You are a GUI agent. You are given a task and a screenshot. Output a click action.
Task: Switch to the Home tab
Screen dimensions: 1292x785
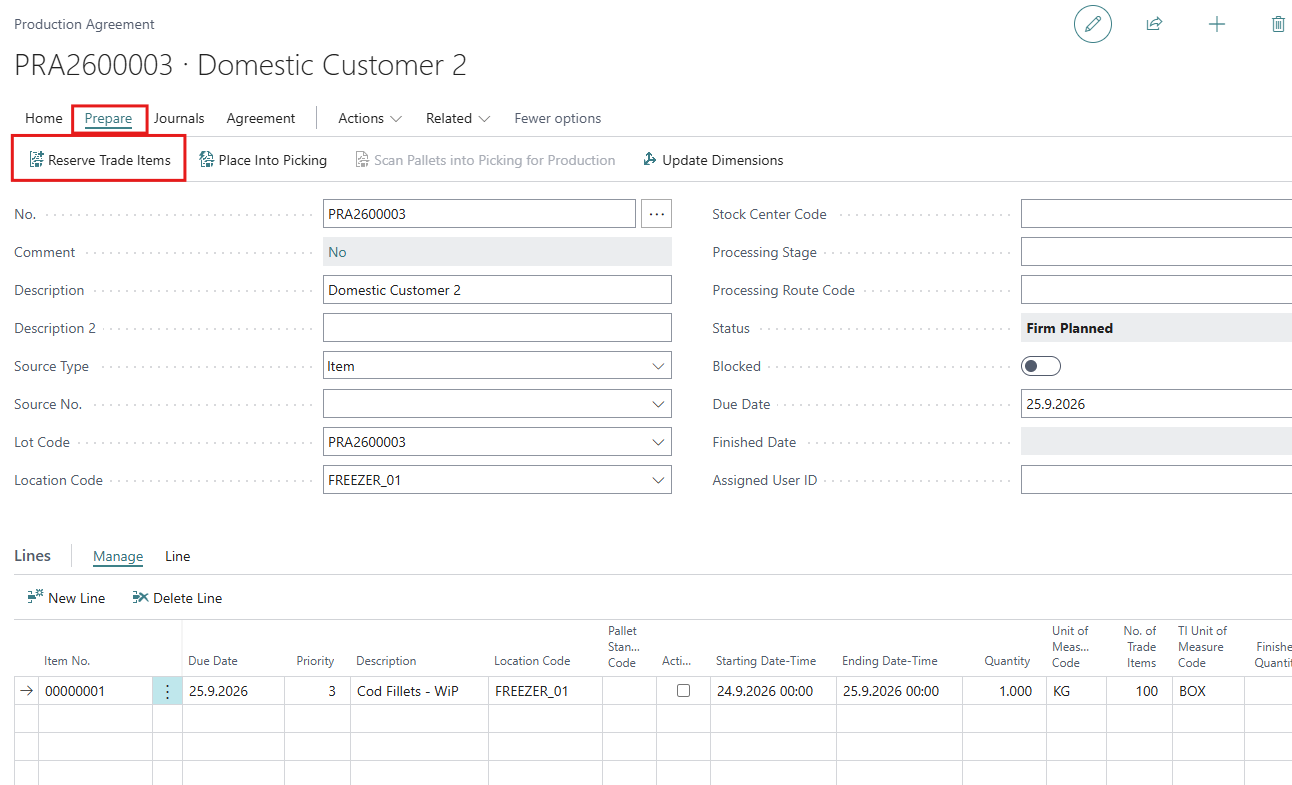(44, 118)
